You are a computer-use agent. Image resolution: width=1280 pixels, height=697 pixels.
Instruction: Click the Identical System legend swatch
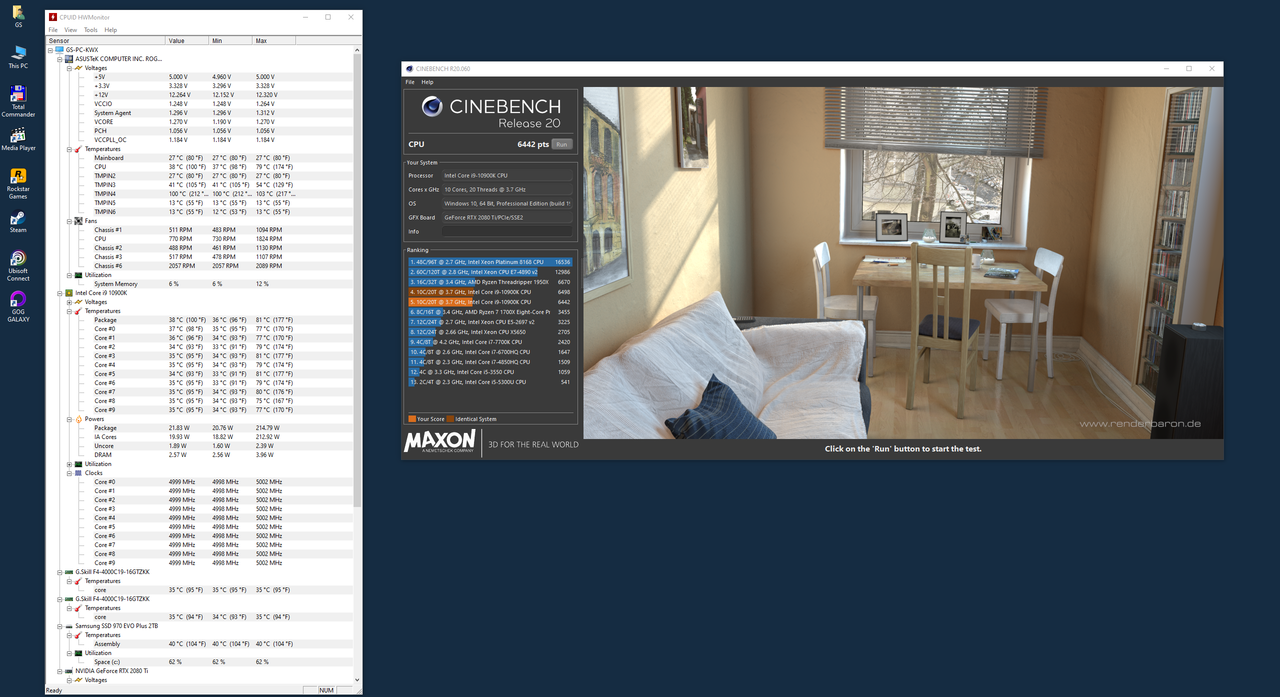coord(450,419)
